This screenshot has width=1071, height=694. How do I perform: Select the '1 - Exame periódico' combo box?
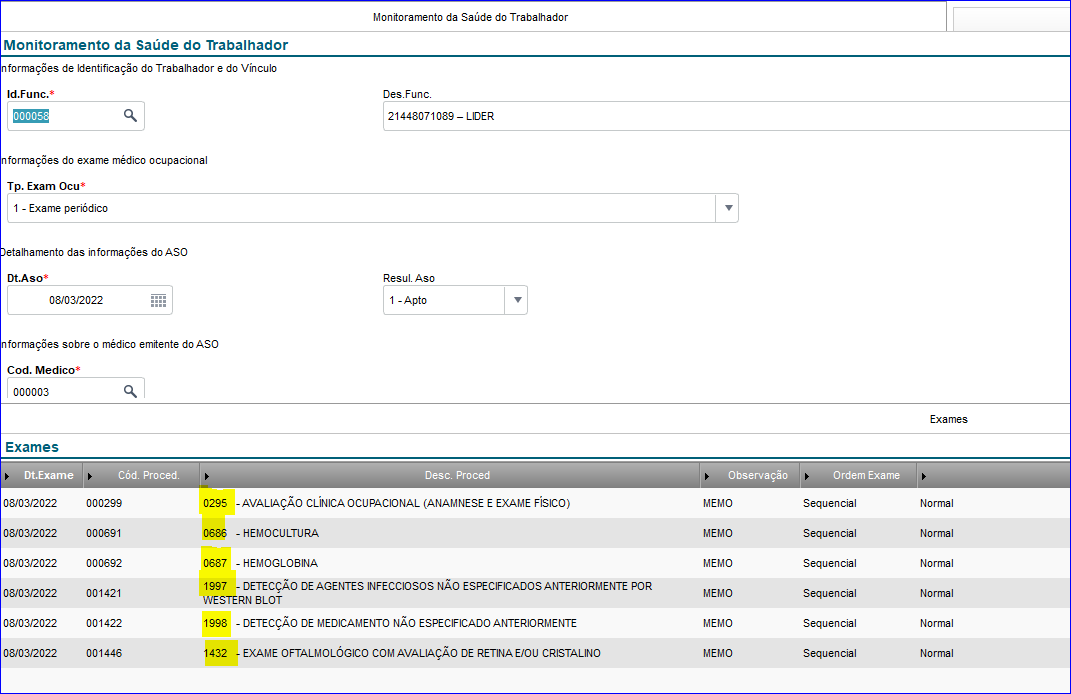click(x=372, y=208)
